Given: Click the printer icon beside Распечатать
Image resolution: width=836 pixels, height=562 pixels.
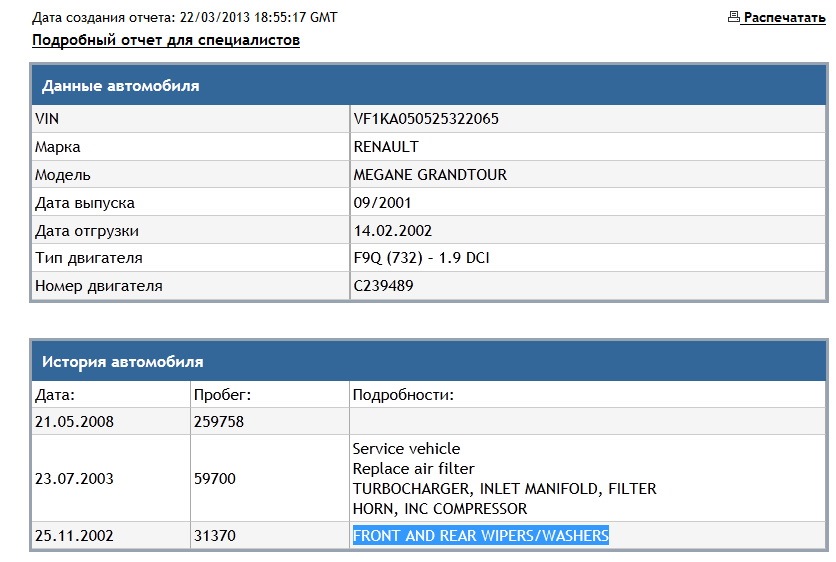Looking at the screenshot, I should click(734, 17).
